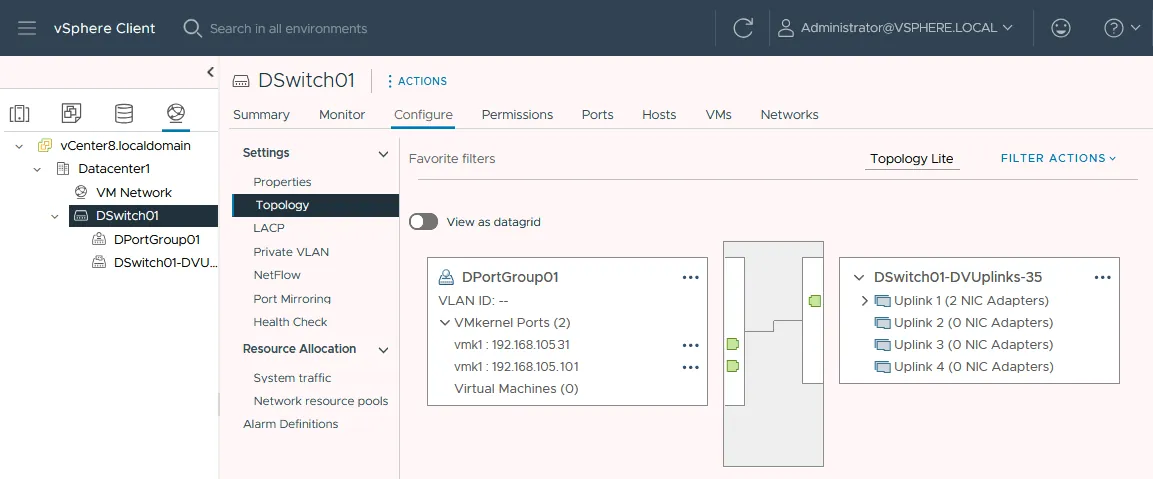Open the Summary tab
Viewport: 1153px width, 479px height.
[x=261, y=115]
